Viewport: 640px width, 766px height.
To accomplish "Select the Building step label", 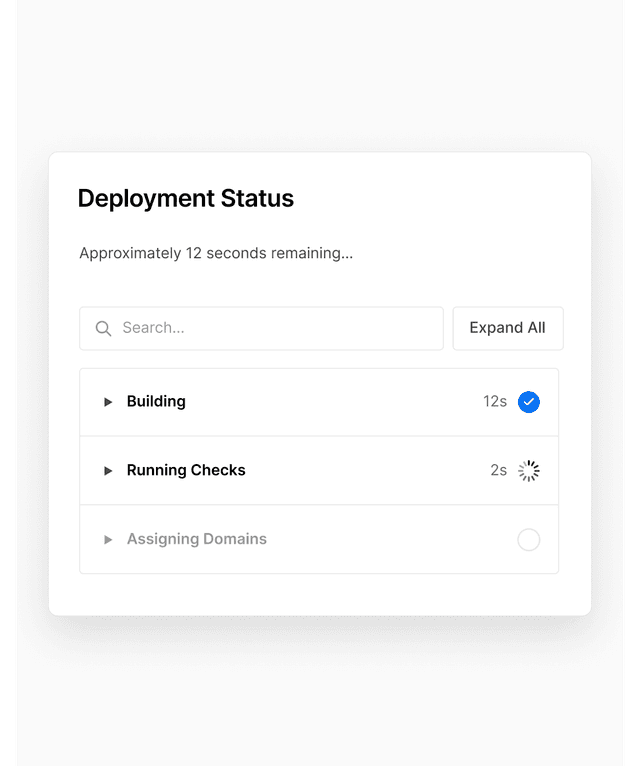I will 156,402.
